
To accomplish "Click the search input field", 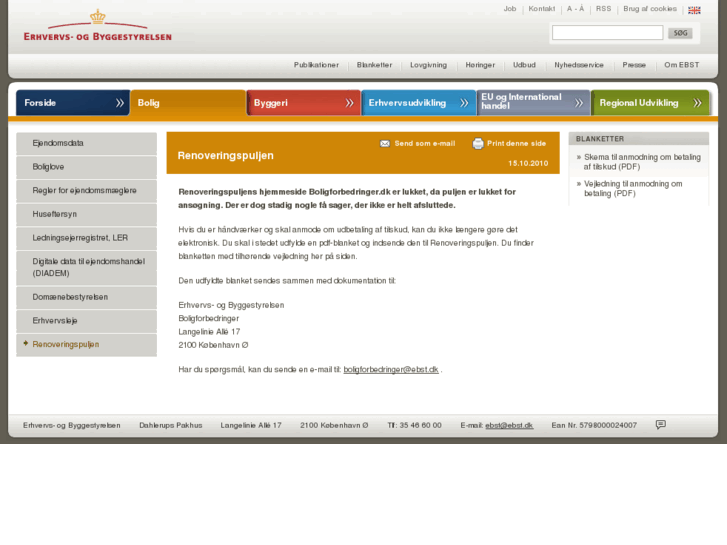I will (x=607, y=32).
